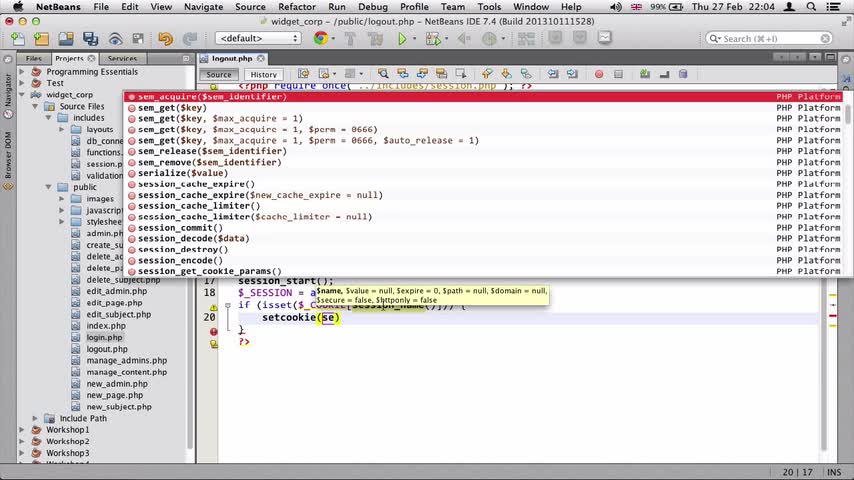Screen dimensions: 854x480
Task: Select the session_destroy() suggestion
Action: (483, 250)
